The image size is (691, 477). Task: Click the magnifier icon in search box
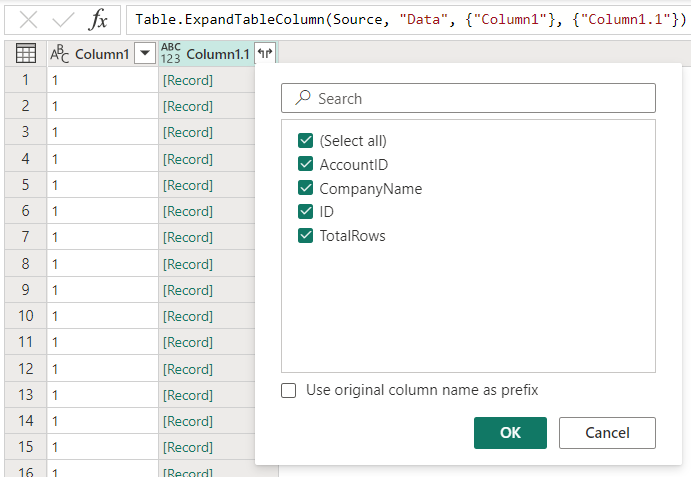click(303, 98)
